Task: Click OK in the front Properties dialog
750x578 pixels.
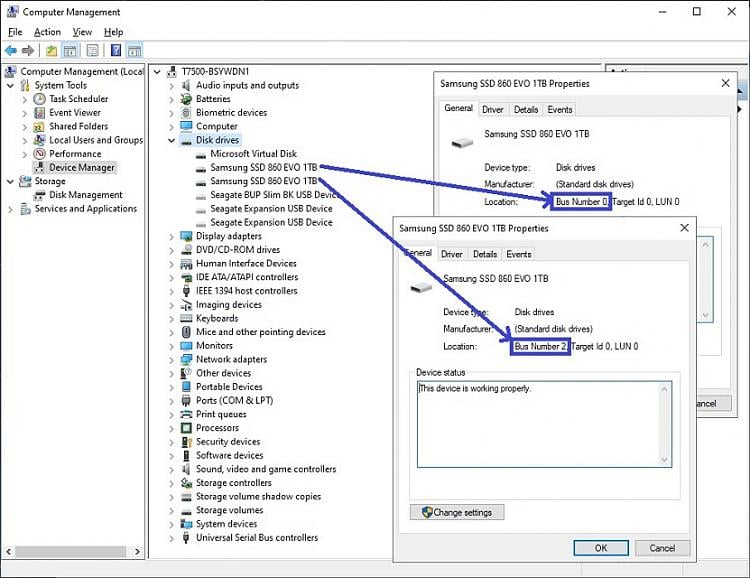Action: point(601,548)
